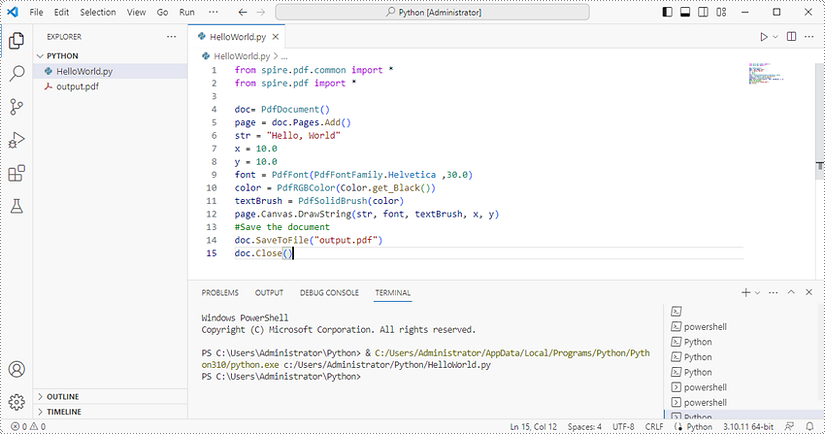The width and height of the screenshot is (825, 434).
Task: Click errors and warnings count in status bar
Action: 28,427
